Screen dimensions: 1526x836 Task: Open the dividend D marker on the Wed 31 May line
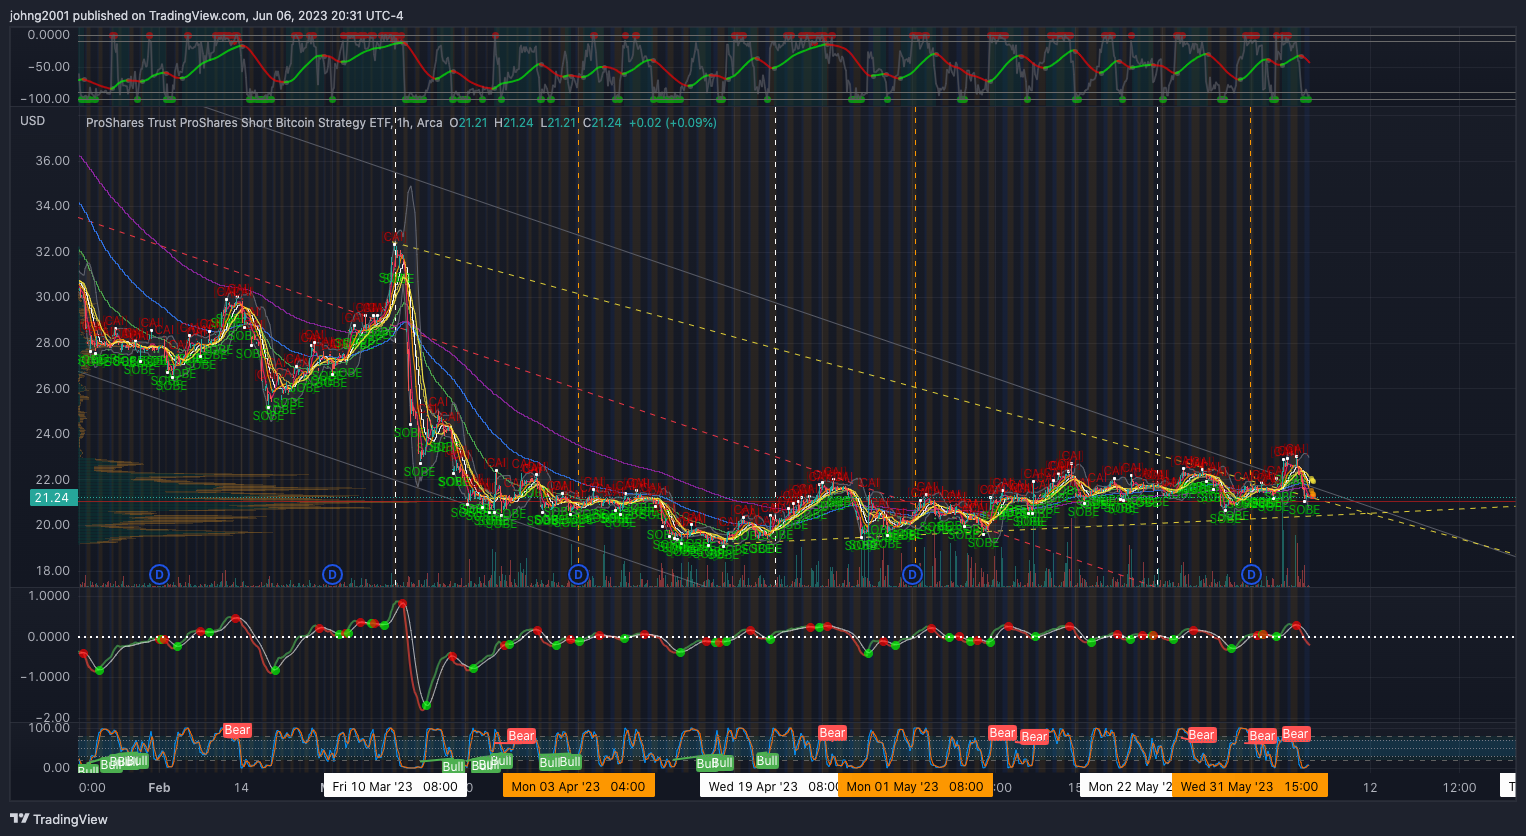(1251, 574)
